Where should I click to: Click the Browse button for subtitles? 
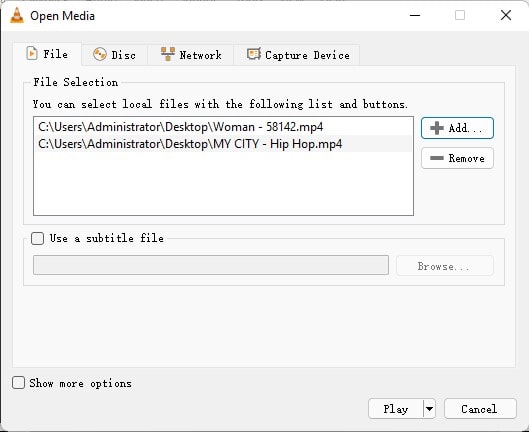(445, 266)
